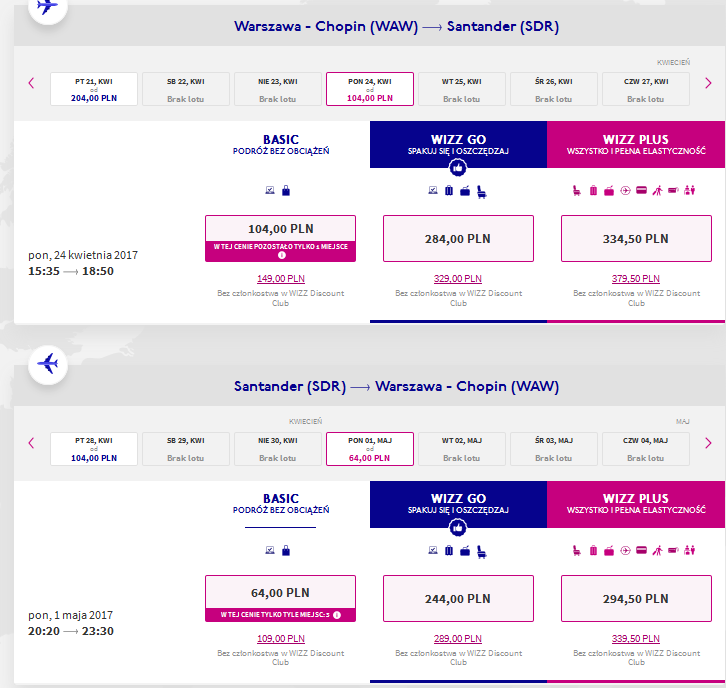Select outbound date PON 24, KWI
Viewport: 726px width, 688px height.
click(x=370, y=89)
